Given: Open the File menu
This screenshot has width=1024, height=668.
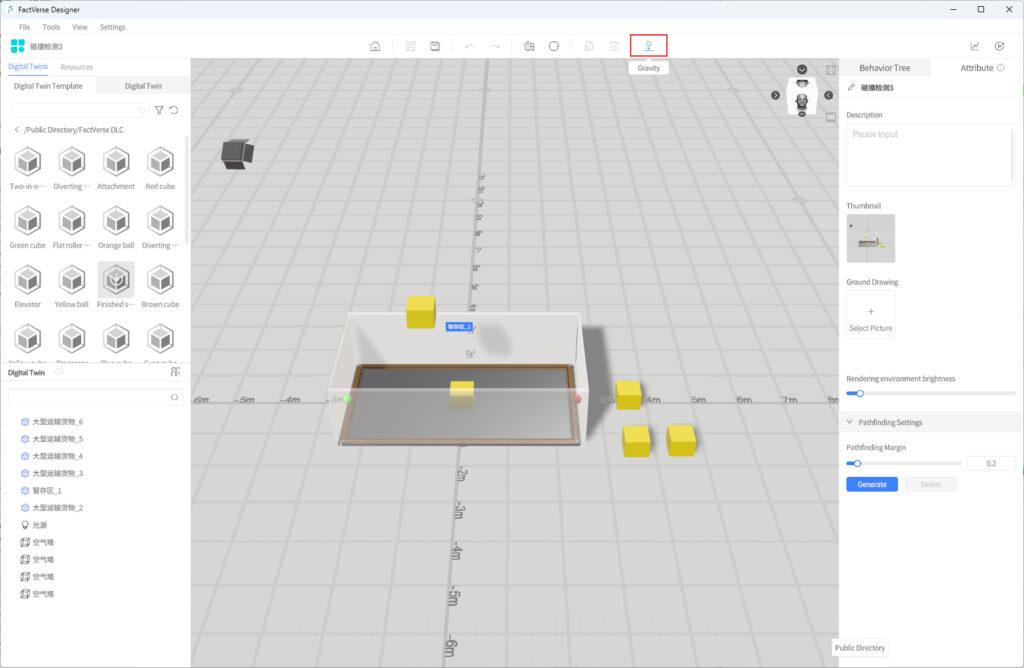Looking at the screenshot, I should coord(25,27).
